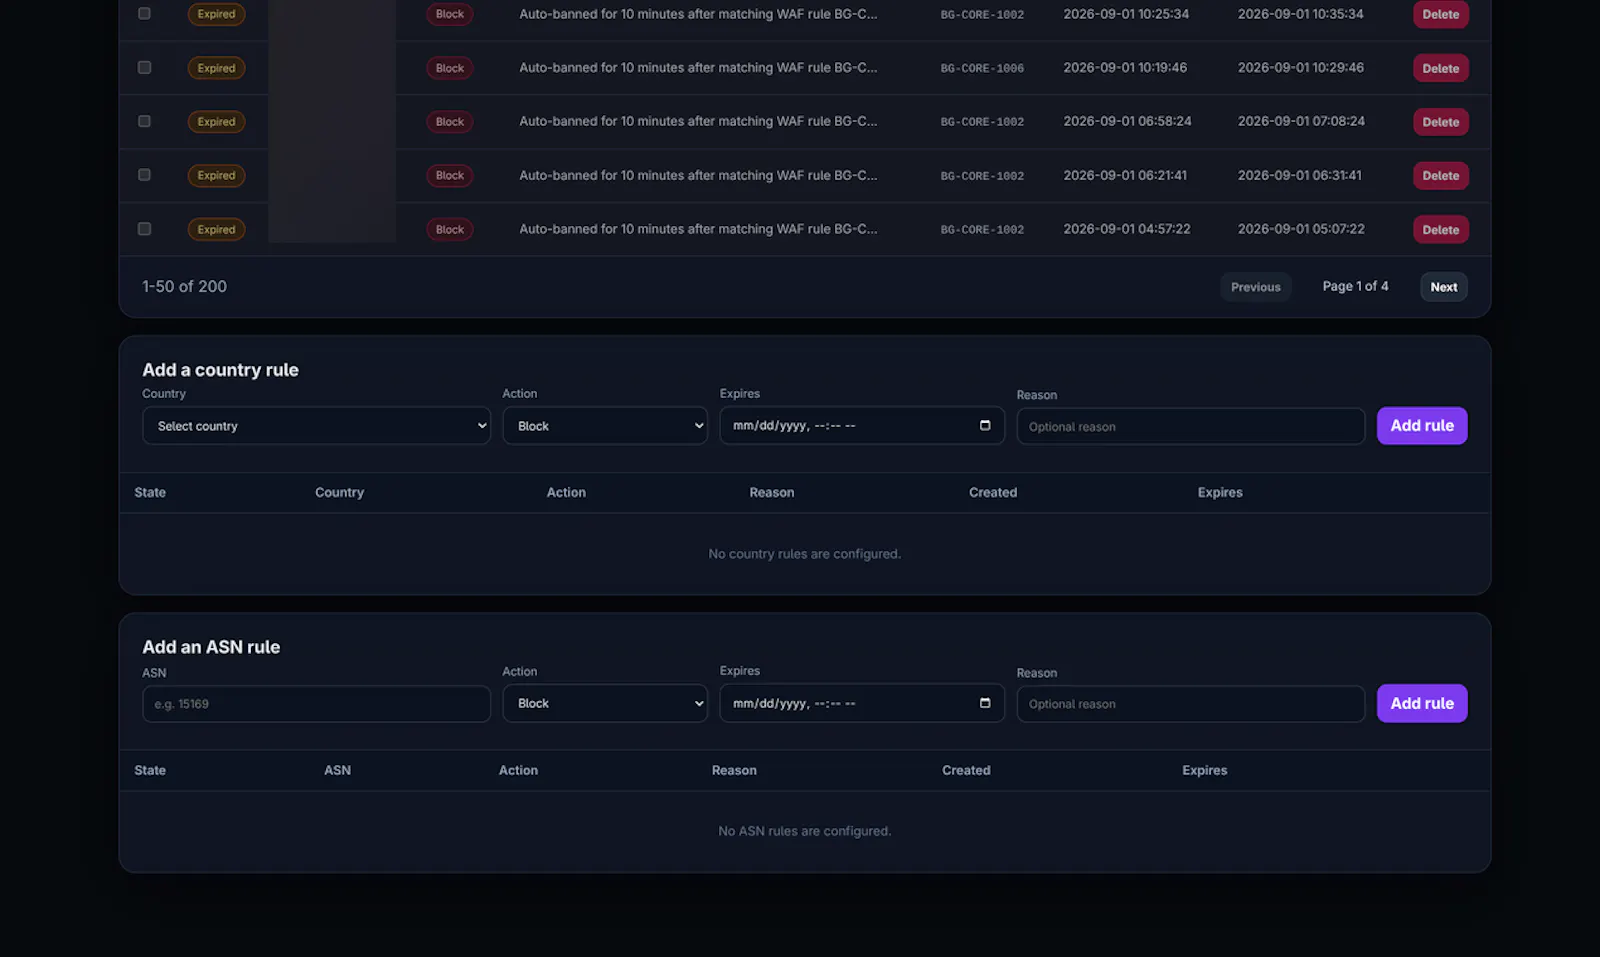Viewport: 1600px width, 957px height.
Task: Delete the ban created at 10:25:34
Action: click(x=1440, y=14)
